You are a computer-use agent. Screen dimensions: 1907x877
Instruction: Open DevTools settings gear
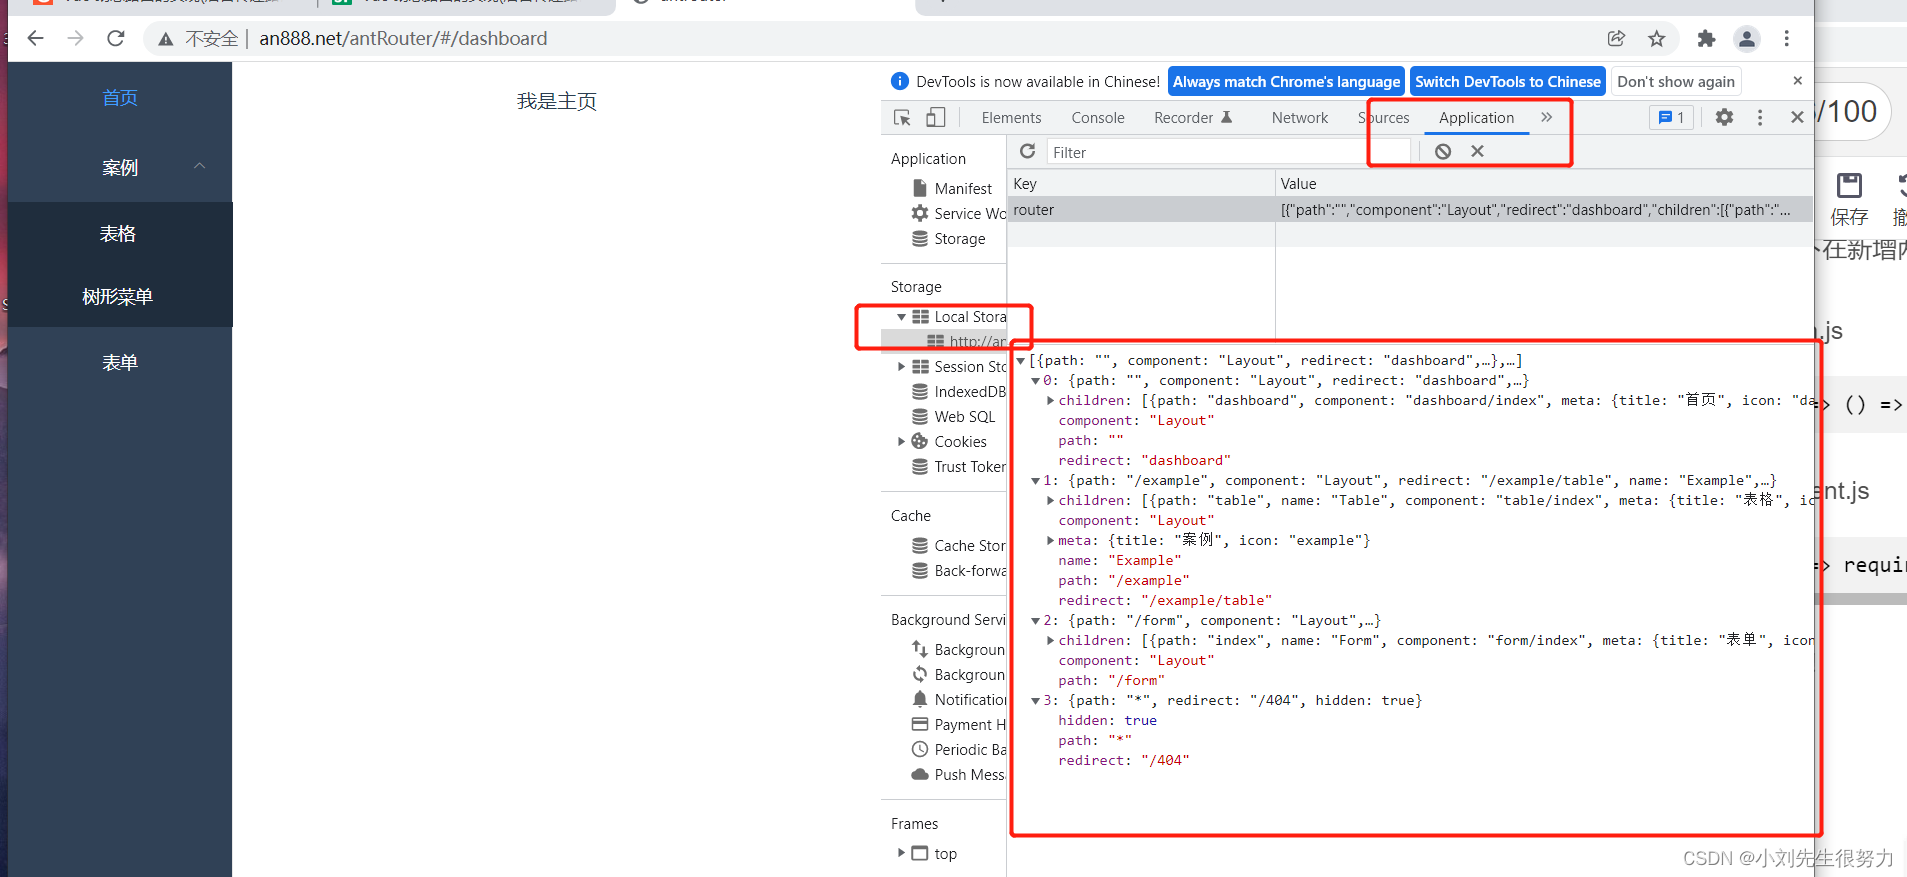tap(1724, 117)
